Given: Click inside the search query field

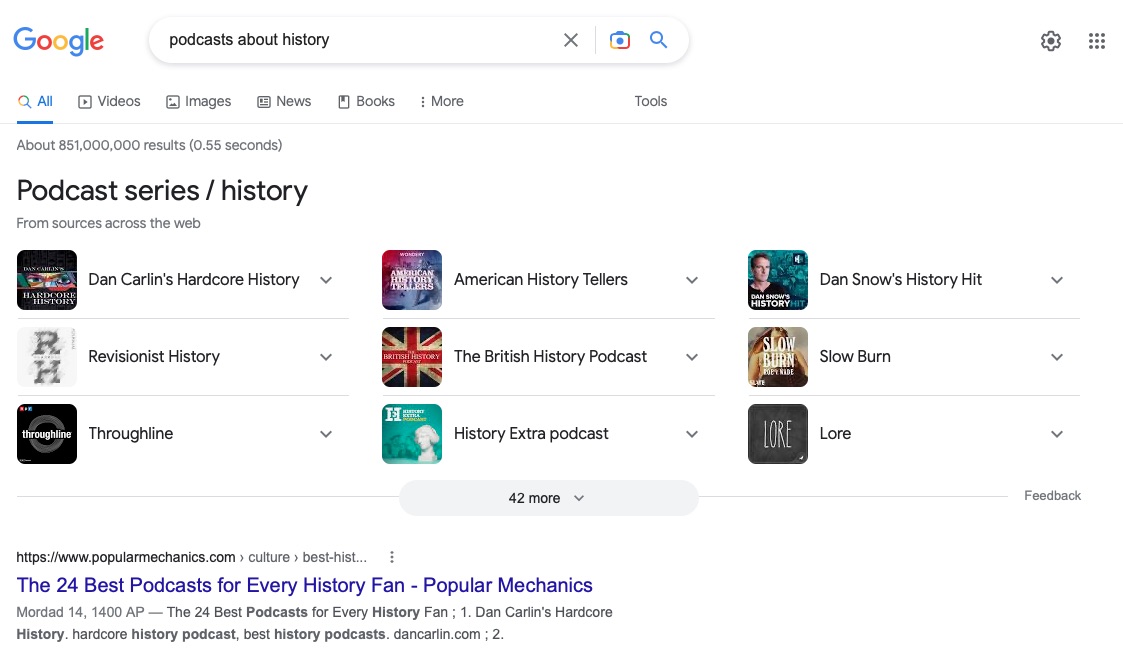Looking at the screenshot, I should pos(358,39).
